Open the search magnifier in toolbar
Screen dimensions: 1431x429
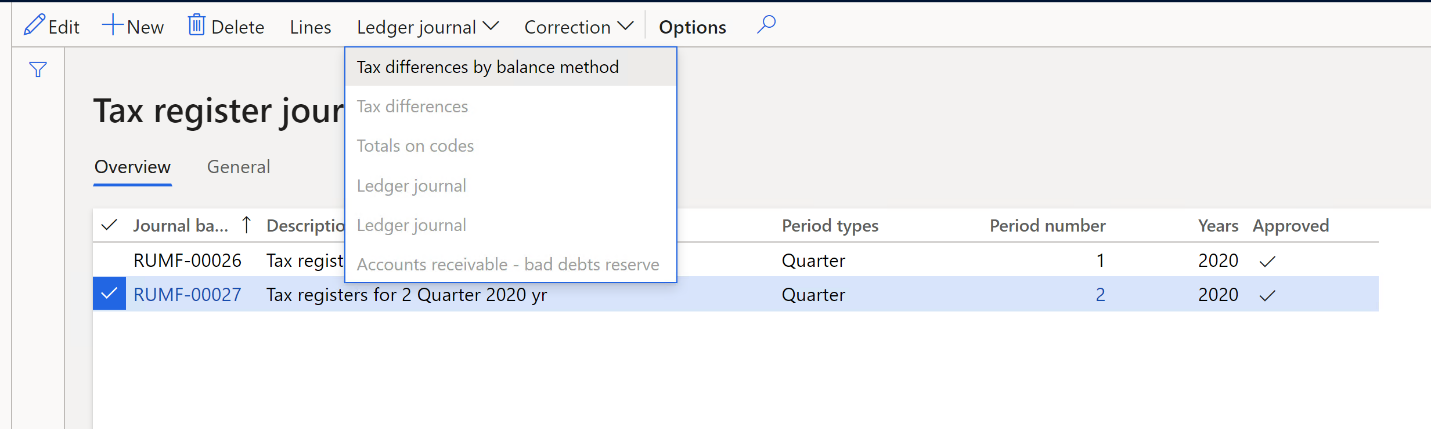tap(766, 25)
